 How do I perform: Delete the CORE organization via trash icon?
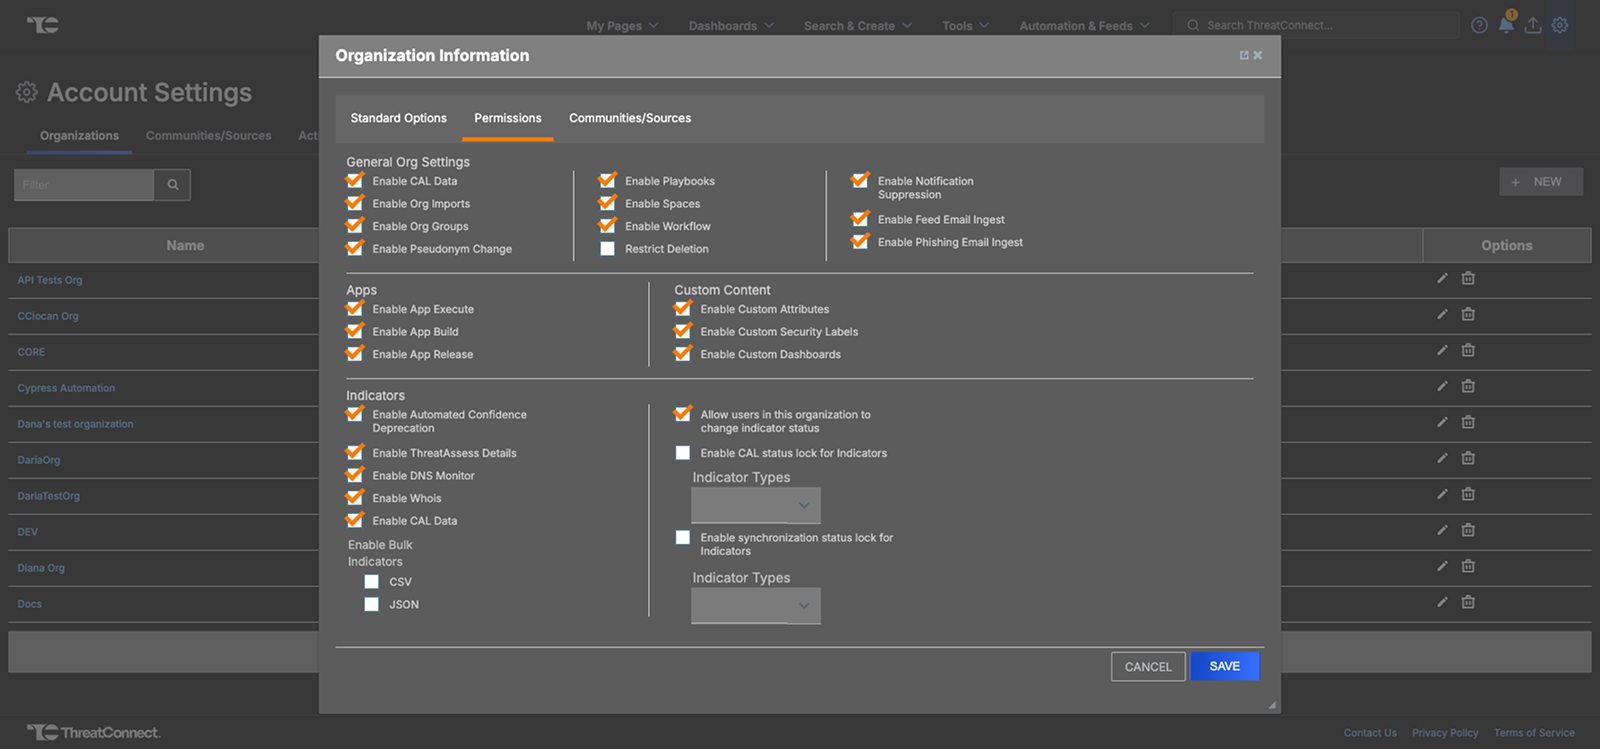(1468, 351)
